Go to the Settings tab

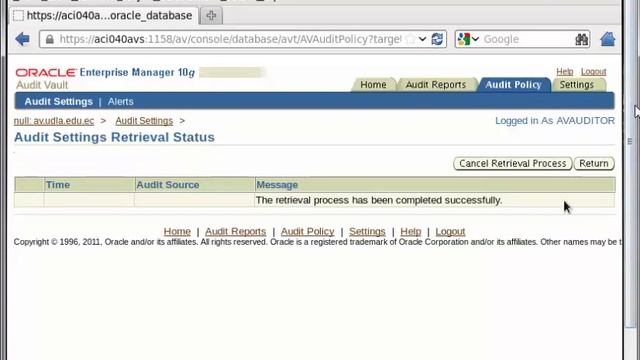pyautogui.click(x=577, y=84)
